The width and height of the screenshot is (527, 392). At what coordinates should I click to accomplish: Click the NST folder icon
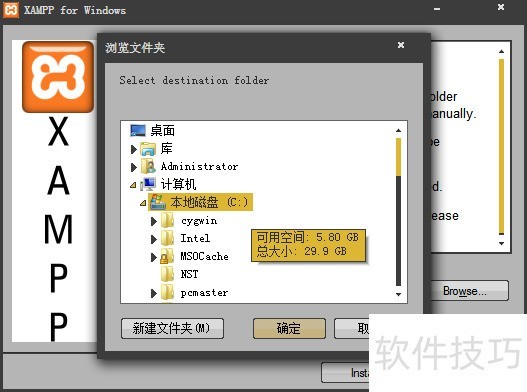point(167,274)
